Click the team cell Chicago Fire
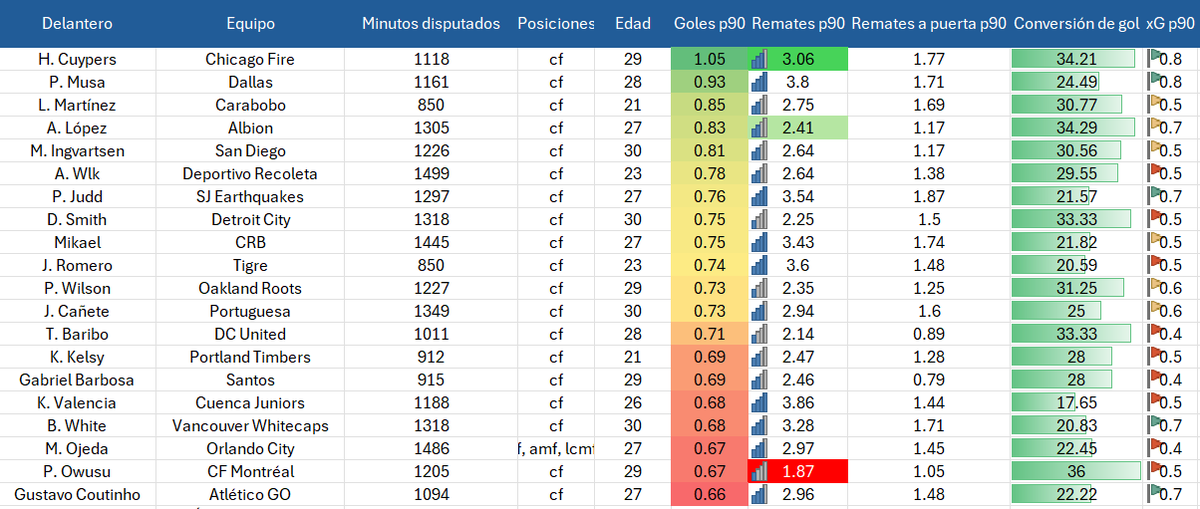The width and height of the screenshot is (1200, 509). pyautogui.click(x=250, y=59)
